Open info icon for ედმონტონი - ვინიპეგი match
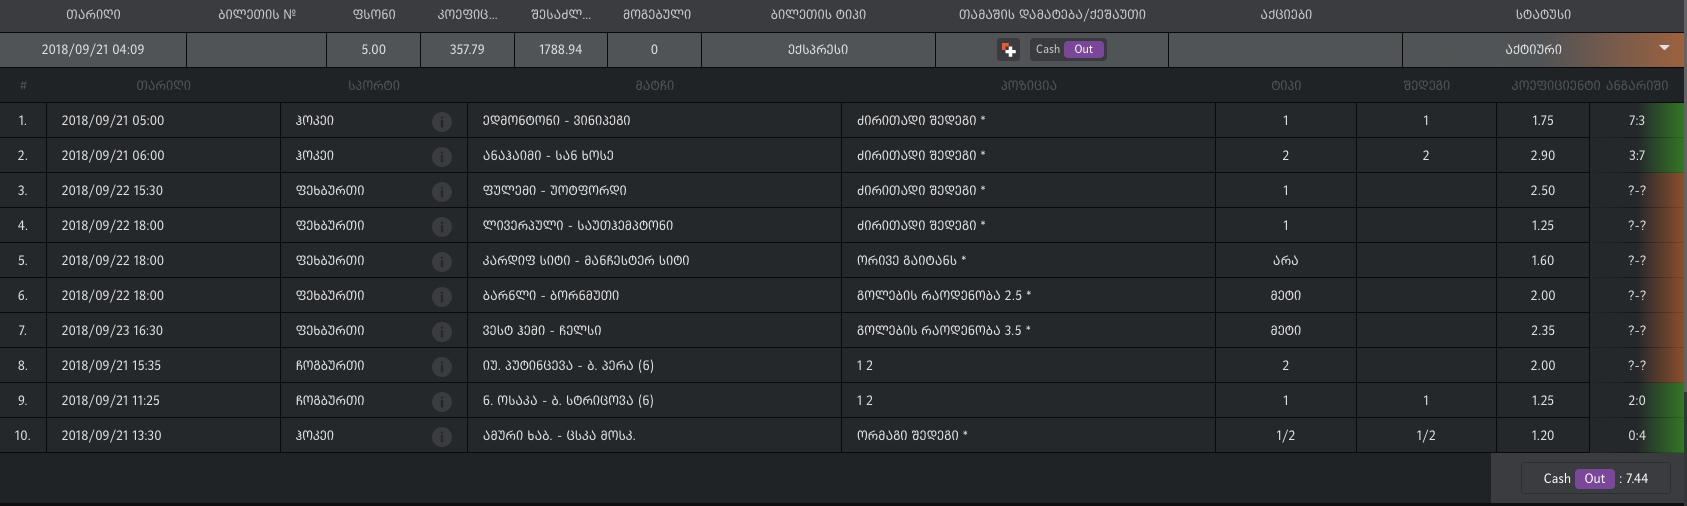This screenshot has height=506, width=1687. click(441, 121)
